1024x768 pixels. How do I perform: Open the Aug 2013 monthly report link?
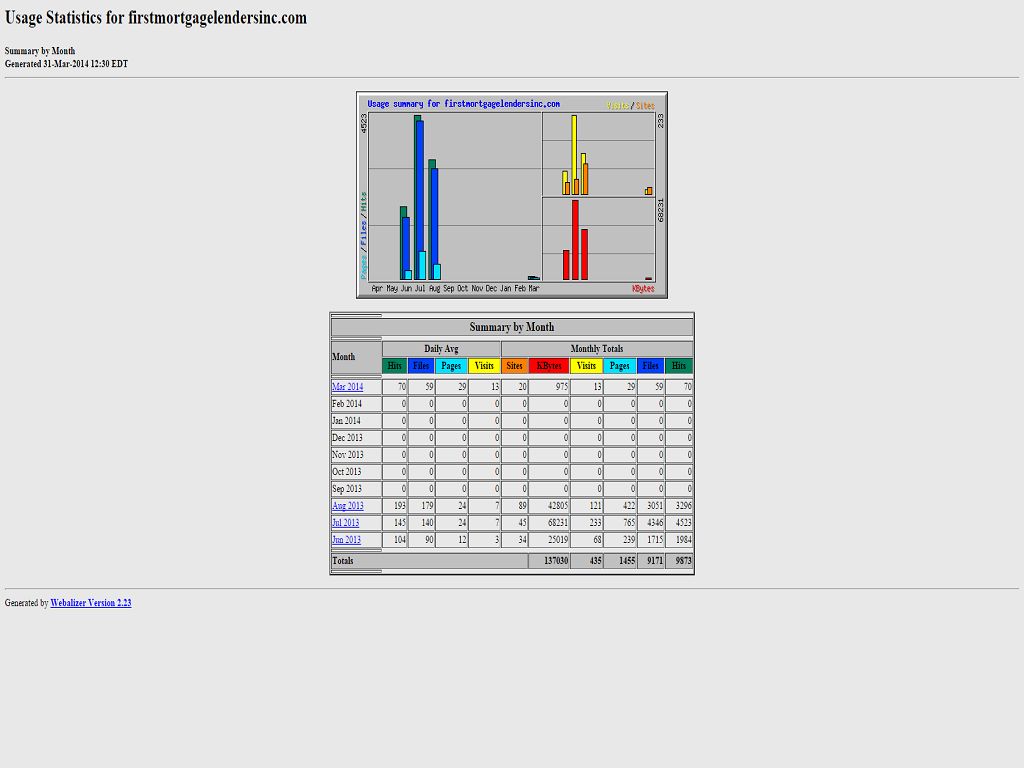pyautogui.click(x=347, y=505)
